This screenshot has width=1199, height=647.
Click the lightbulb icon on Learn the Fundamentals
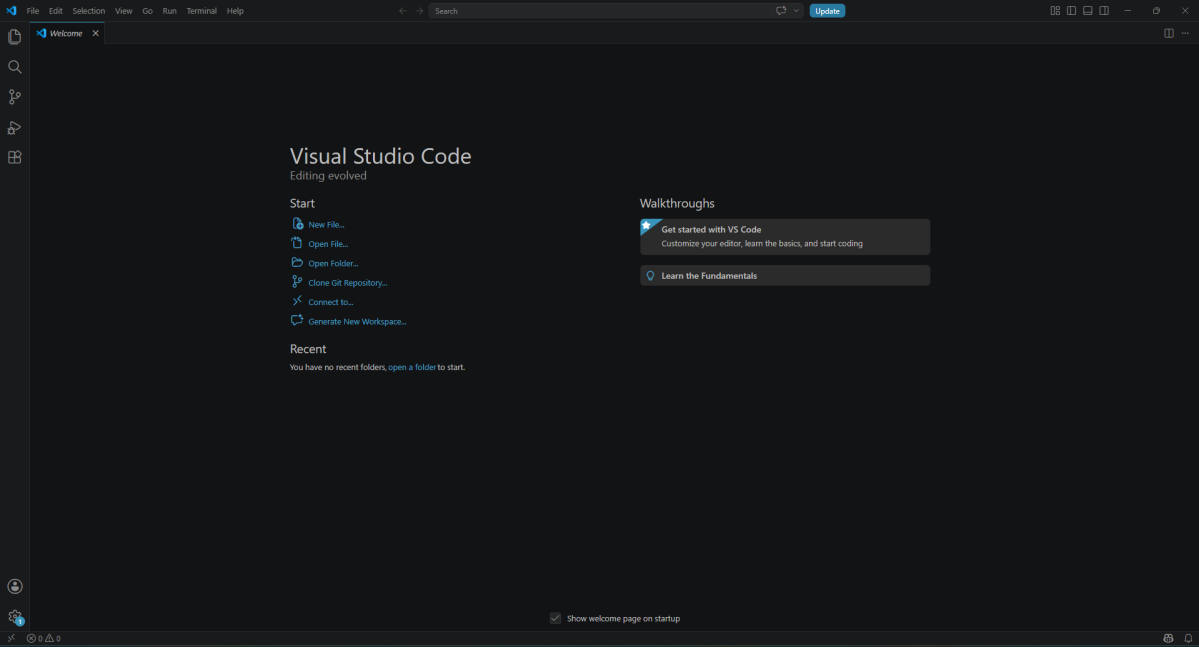tap(651, 275)
